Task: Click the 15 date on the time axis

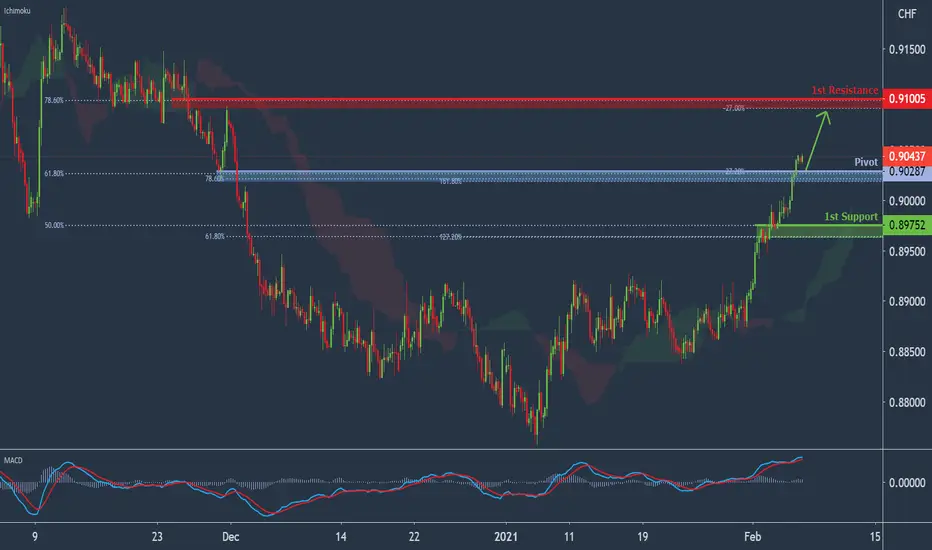Action: (875, 537)
